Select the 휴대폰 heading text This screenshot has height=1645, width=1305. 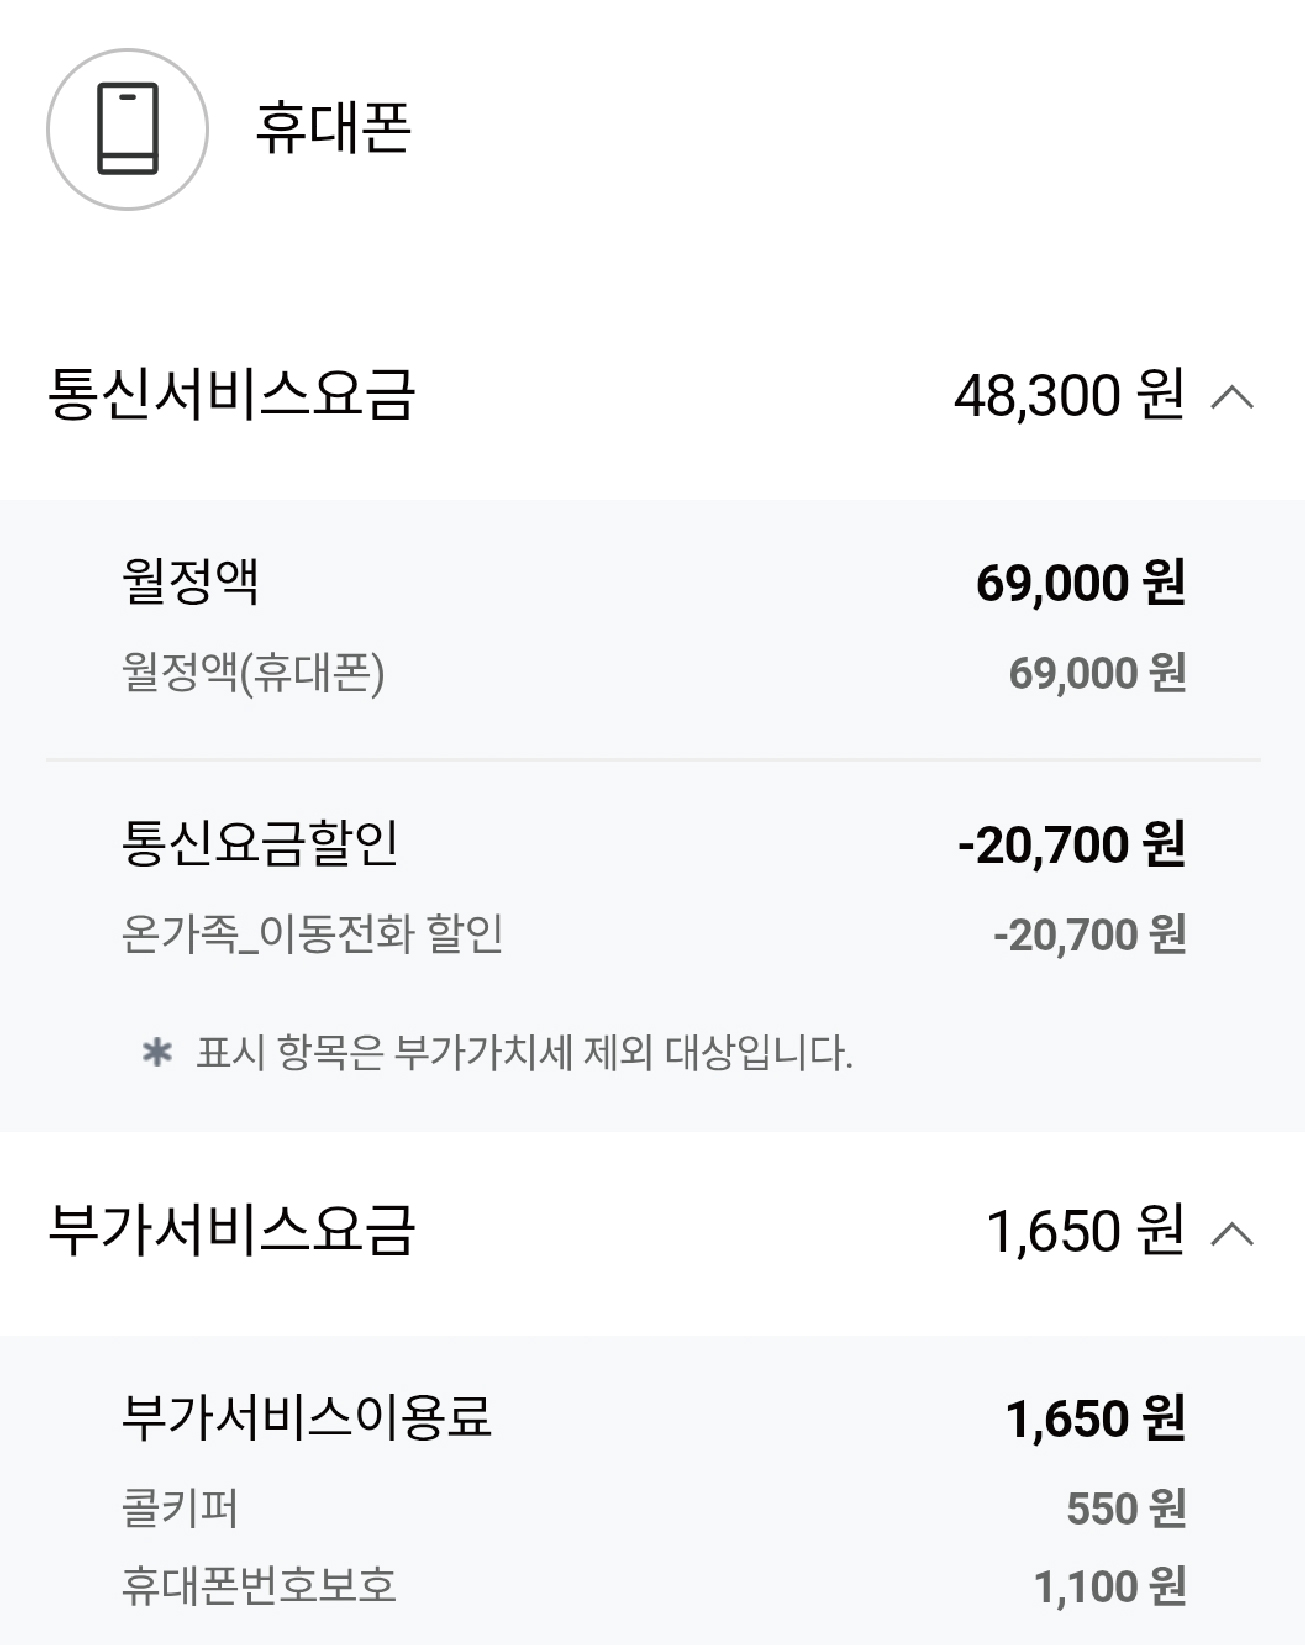(x=333, y=129)
